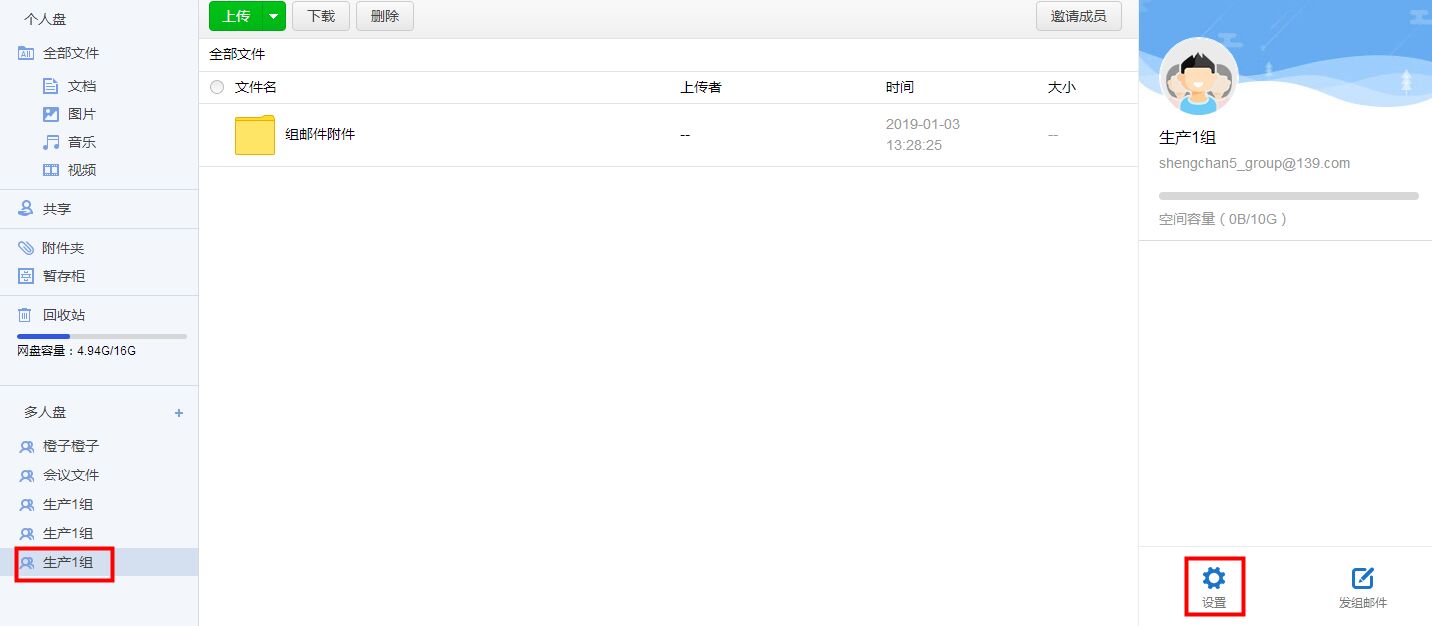
Task: Open the 图片 category
Action: click(x=81, y=114)
